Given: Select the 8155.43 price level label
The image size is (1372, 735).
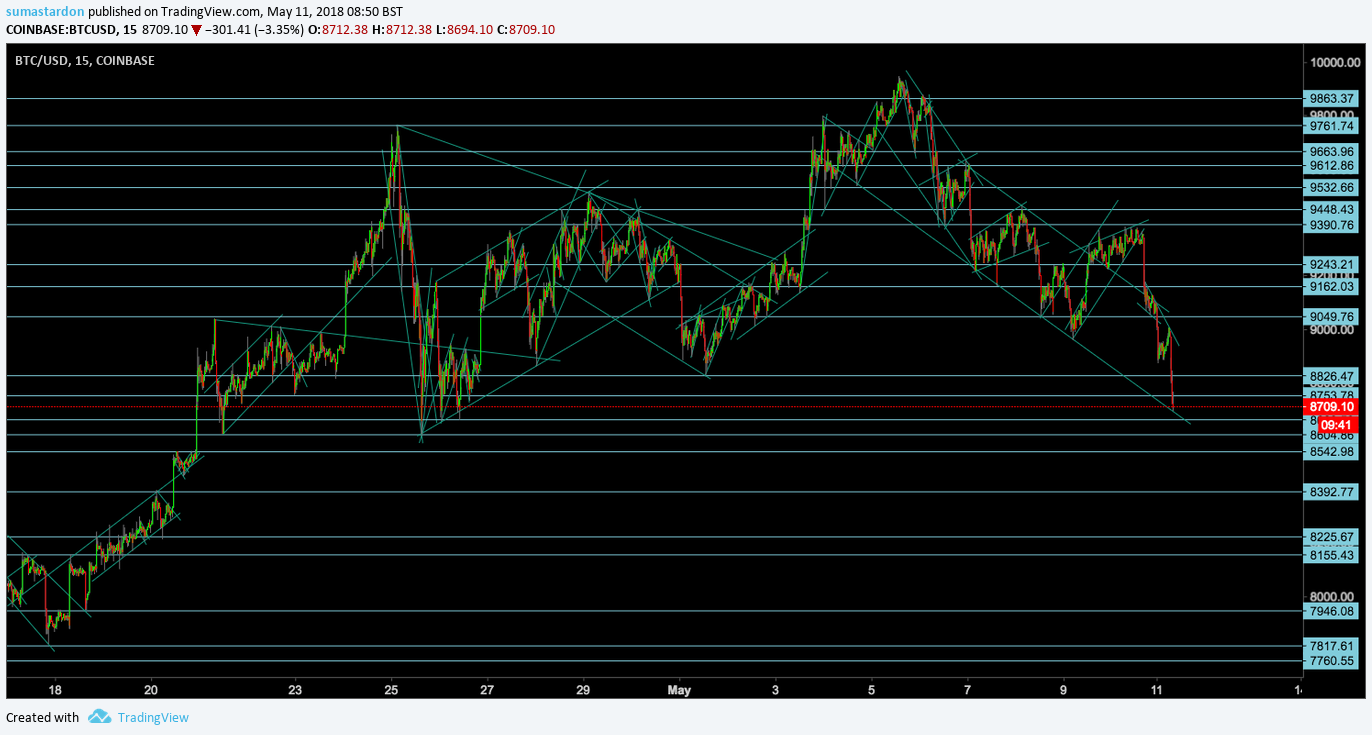Looking at the screenshot, I should (1332, 555).
